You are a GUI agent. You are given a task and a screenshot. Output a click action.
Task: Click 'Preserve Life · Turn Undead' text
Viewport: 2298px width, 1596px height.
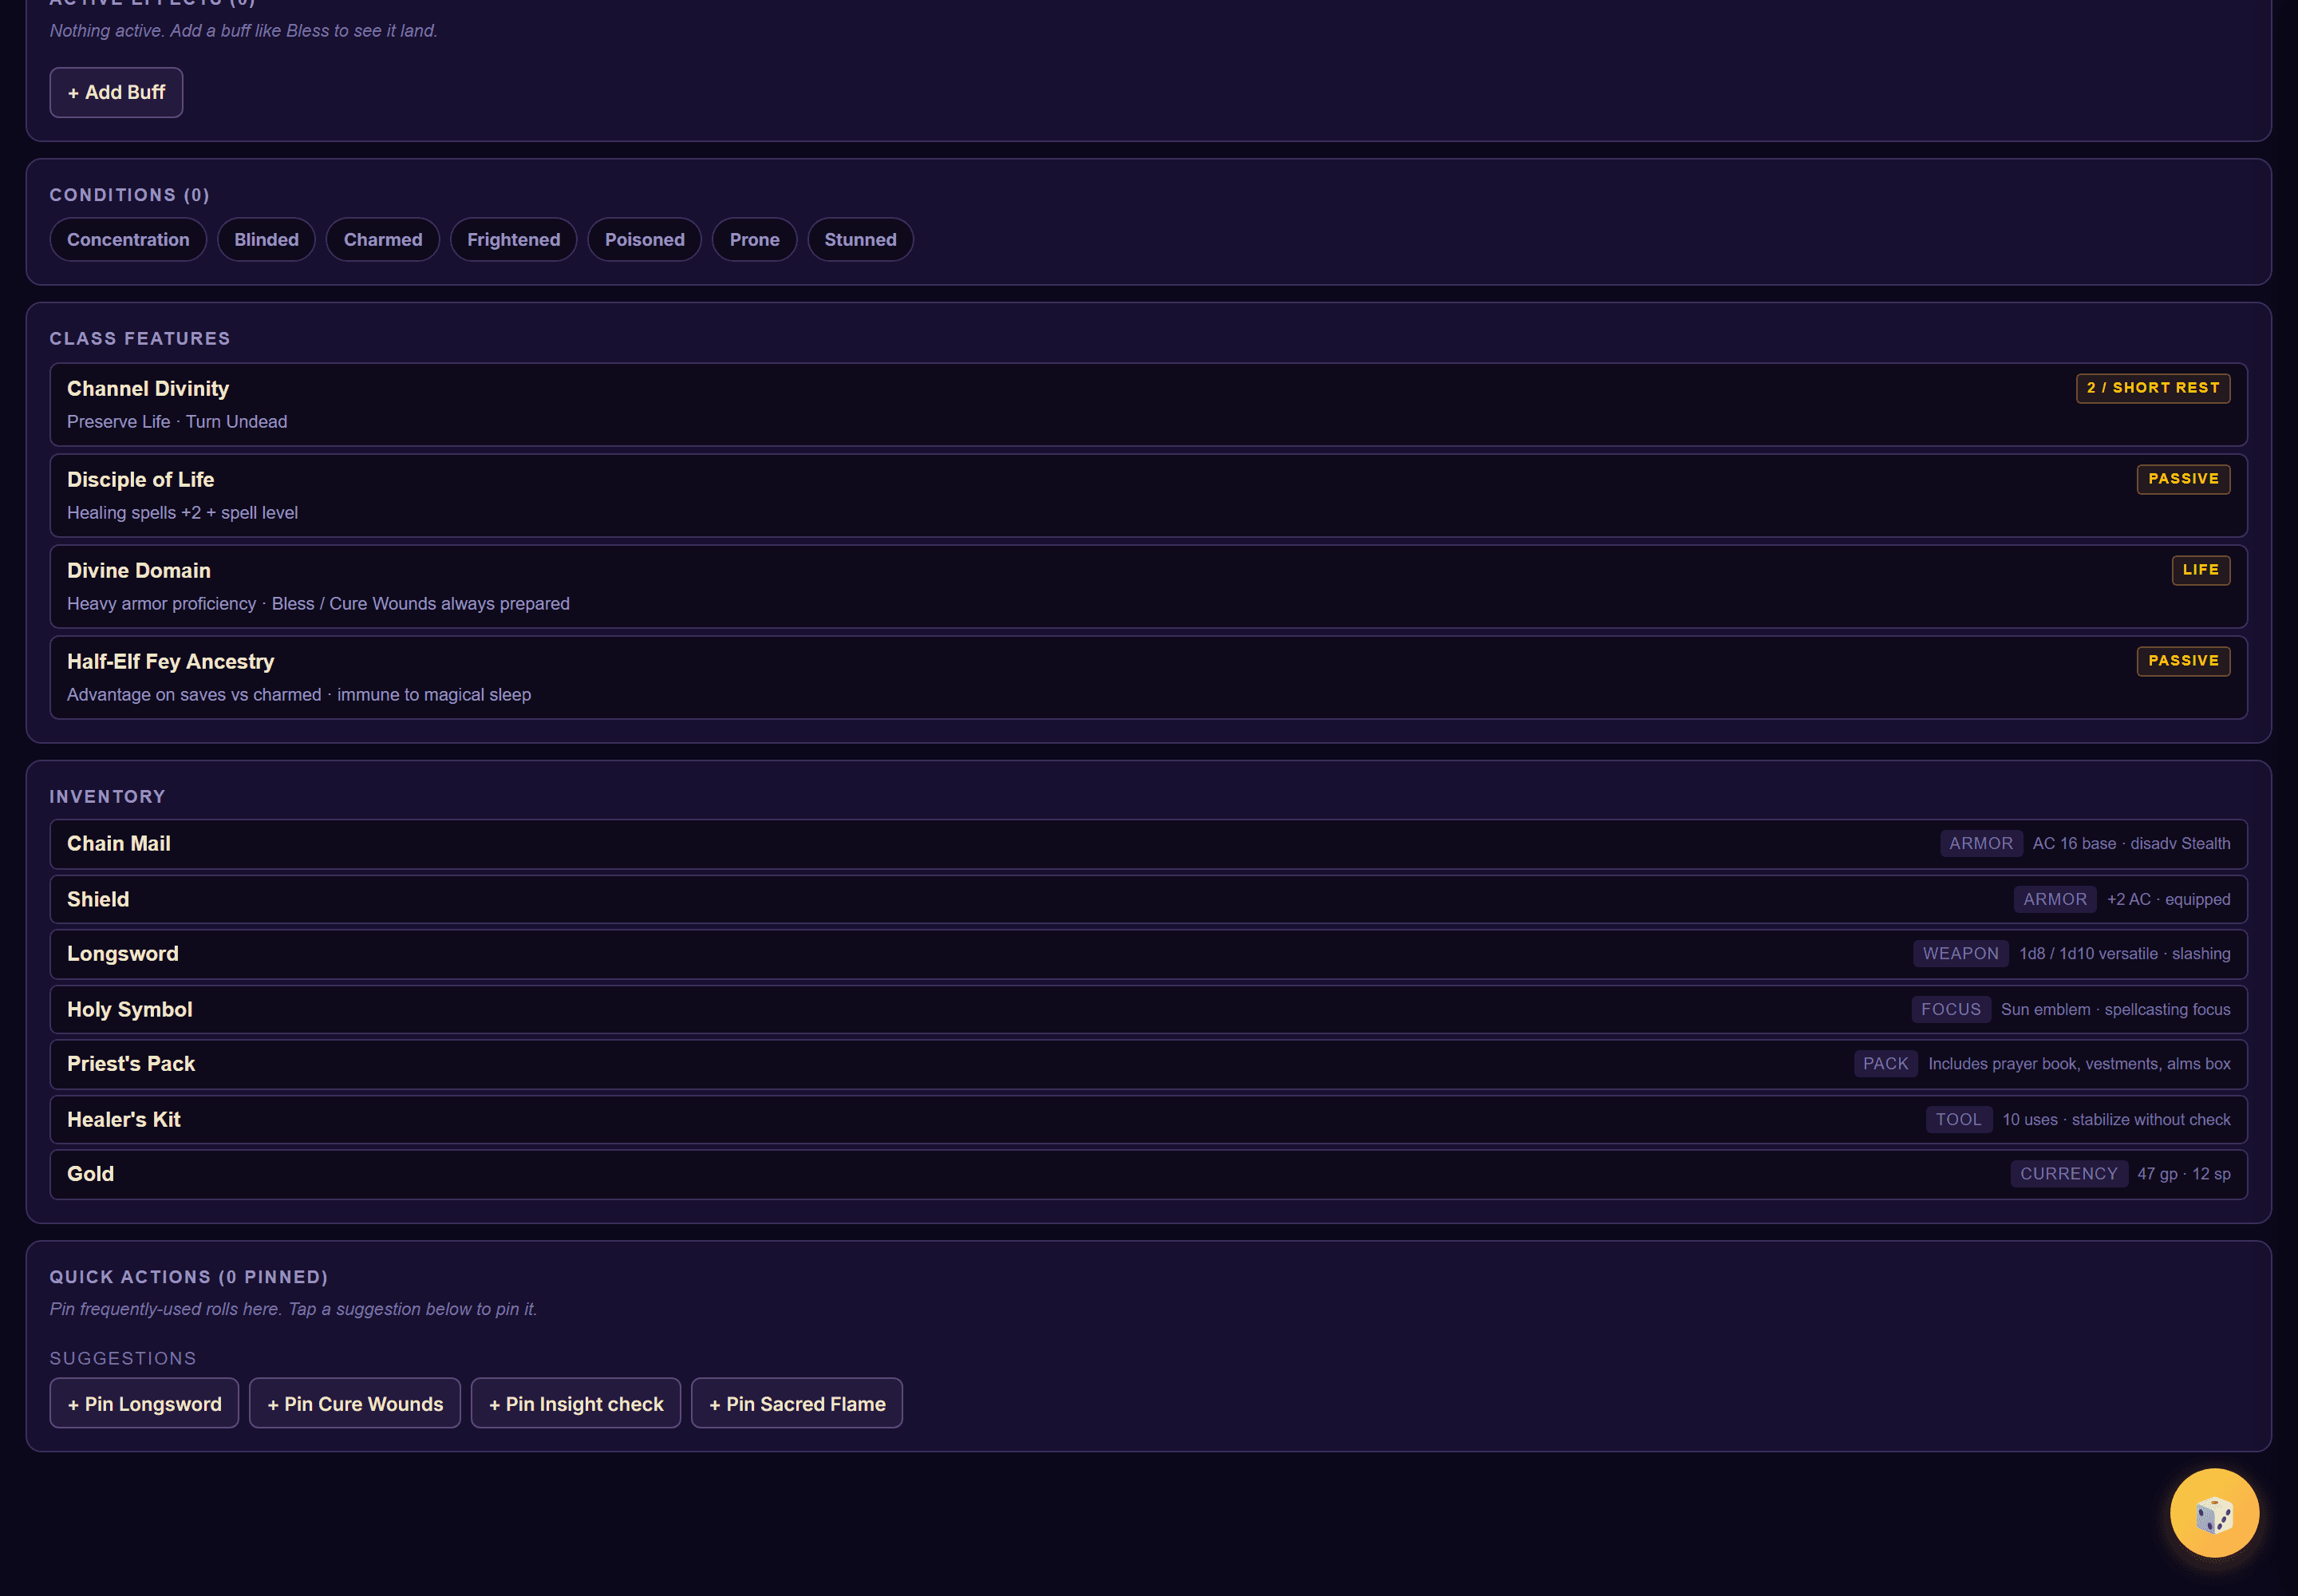pos(177,422)
